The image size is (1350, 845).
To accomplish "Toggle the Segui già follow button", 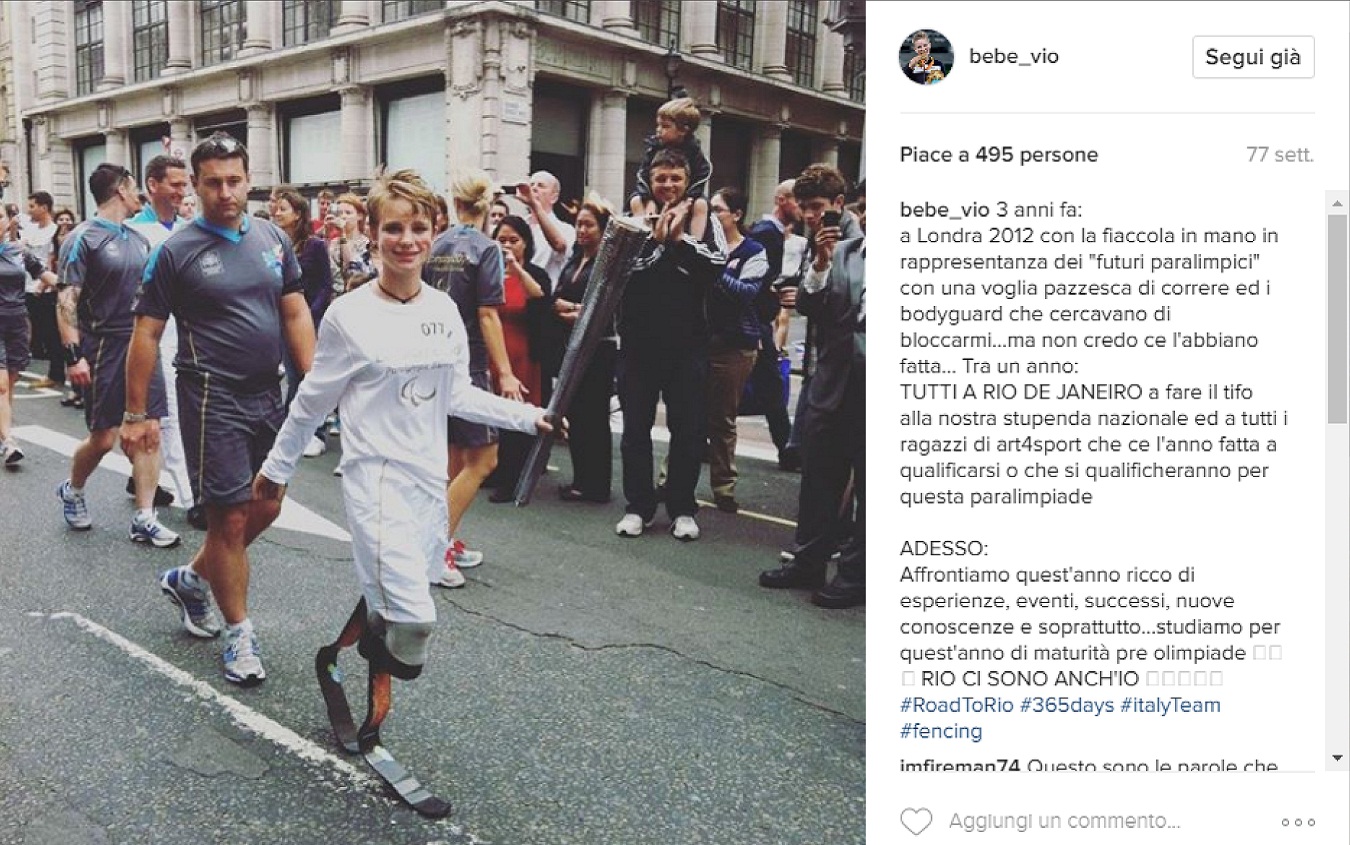I will click(x=1253, y=57).
